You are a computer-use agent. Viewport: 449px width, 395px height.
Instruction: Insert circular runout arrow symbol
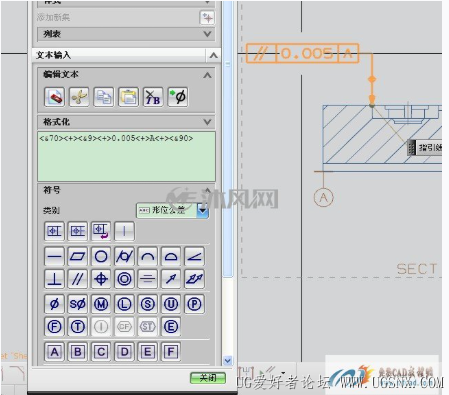pos(171,279)
